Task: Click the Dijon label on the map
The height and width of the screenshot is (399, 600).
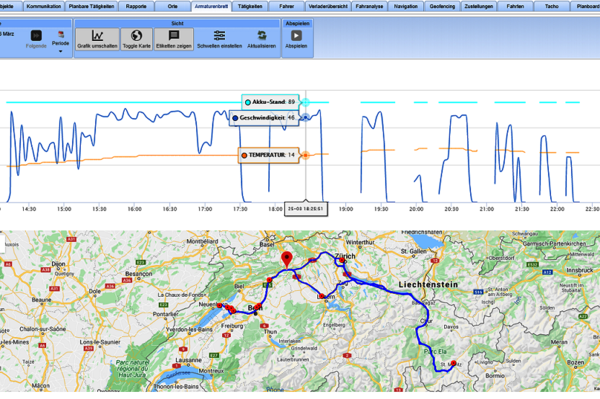Action: pos(59,264)
